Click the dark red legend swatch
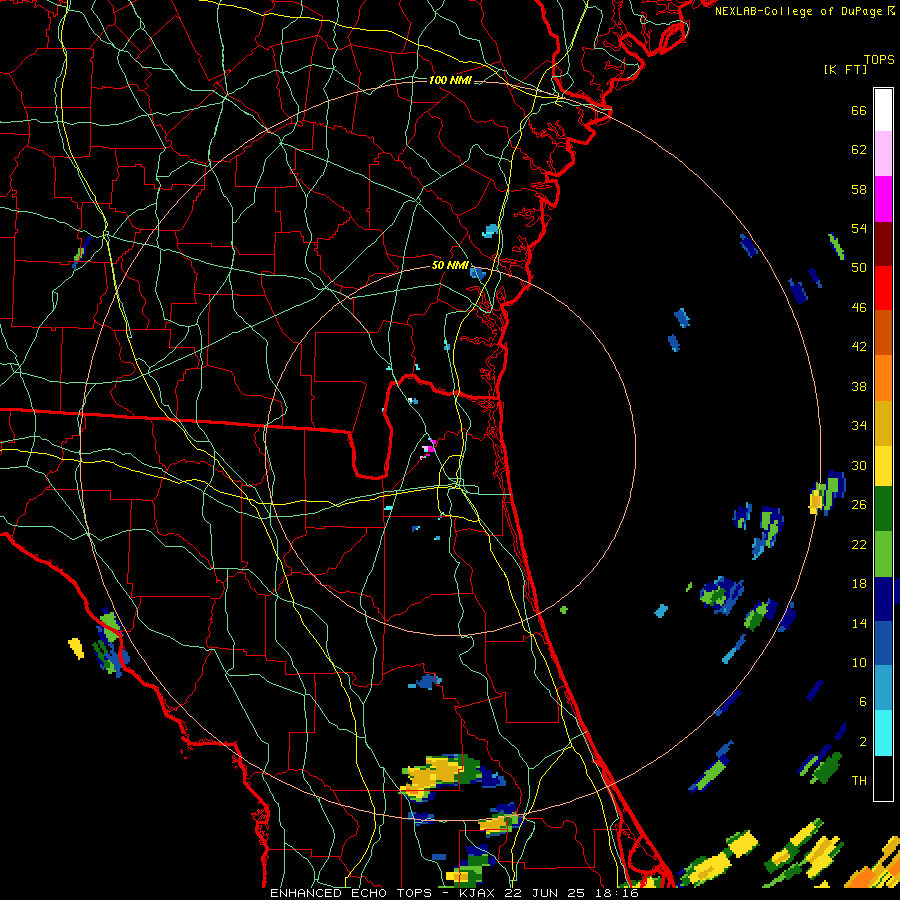Image resolution: width=900 pixels, height=900 pixels. pos(883,243)
